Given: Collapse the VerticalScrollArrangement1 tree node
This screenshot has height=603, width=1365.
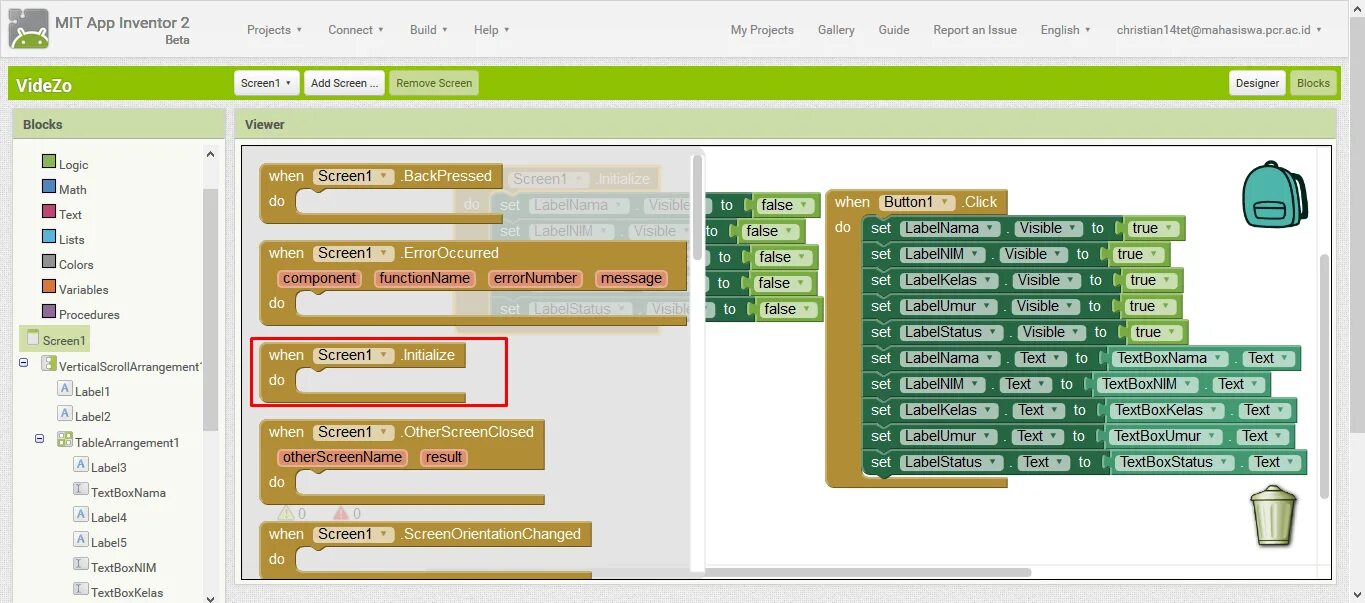Looking at the screenshot, I should point(23,364).
